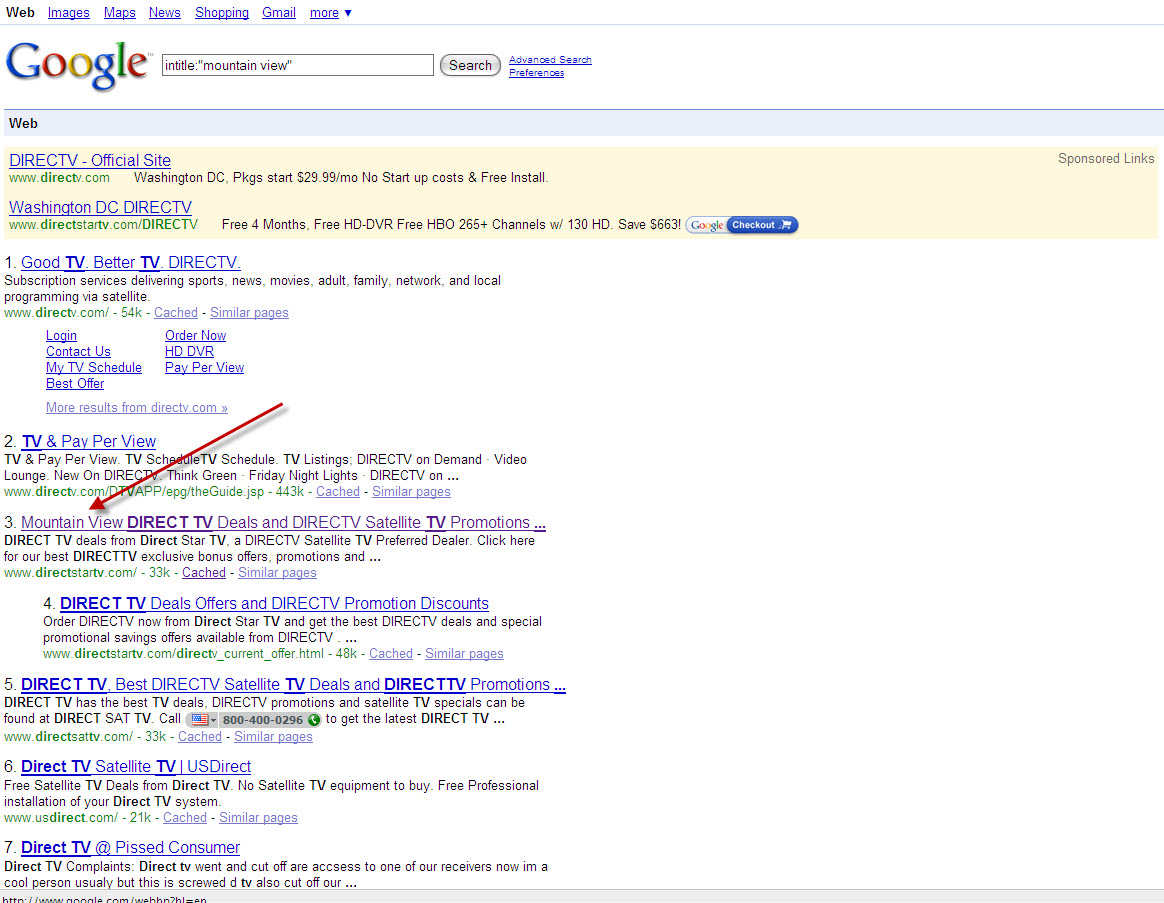Screen dimensions: 1164x903
Task: Call the 800-400-0296 phone number
Action: point(263,720)
